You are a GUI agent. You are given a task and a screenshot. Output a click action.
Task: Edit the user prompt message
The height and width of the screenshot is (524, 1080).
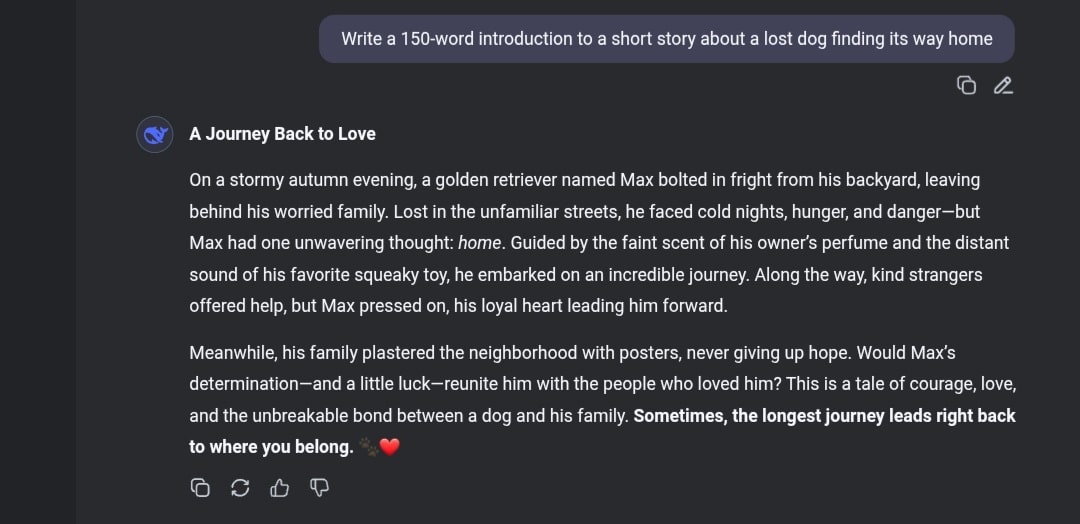point(1003,85)
